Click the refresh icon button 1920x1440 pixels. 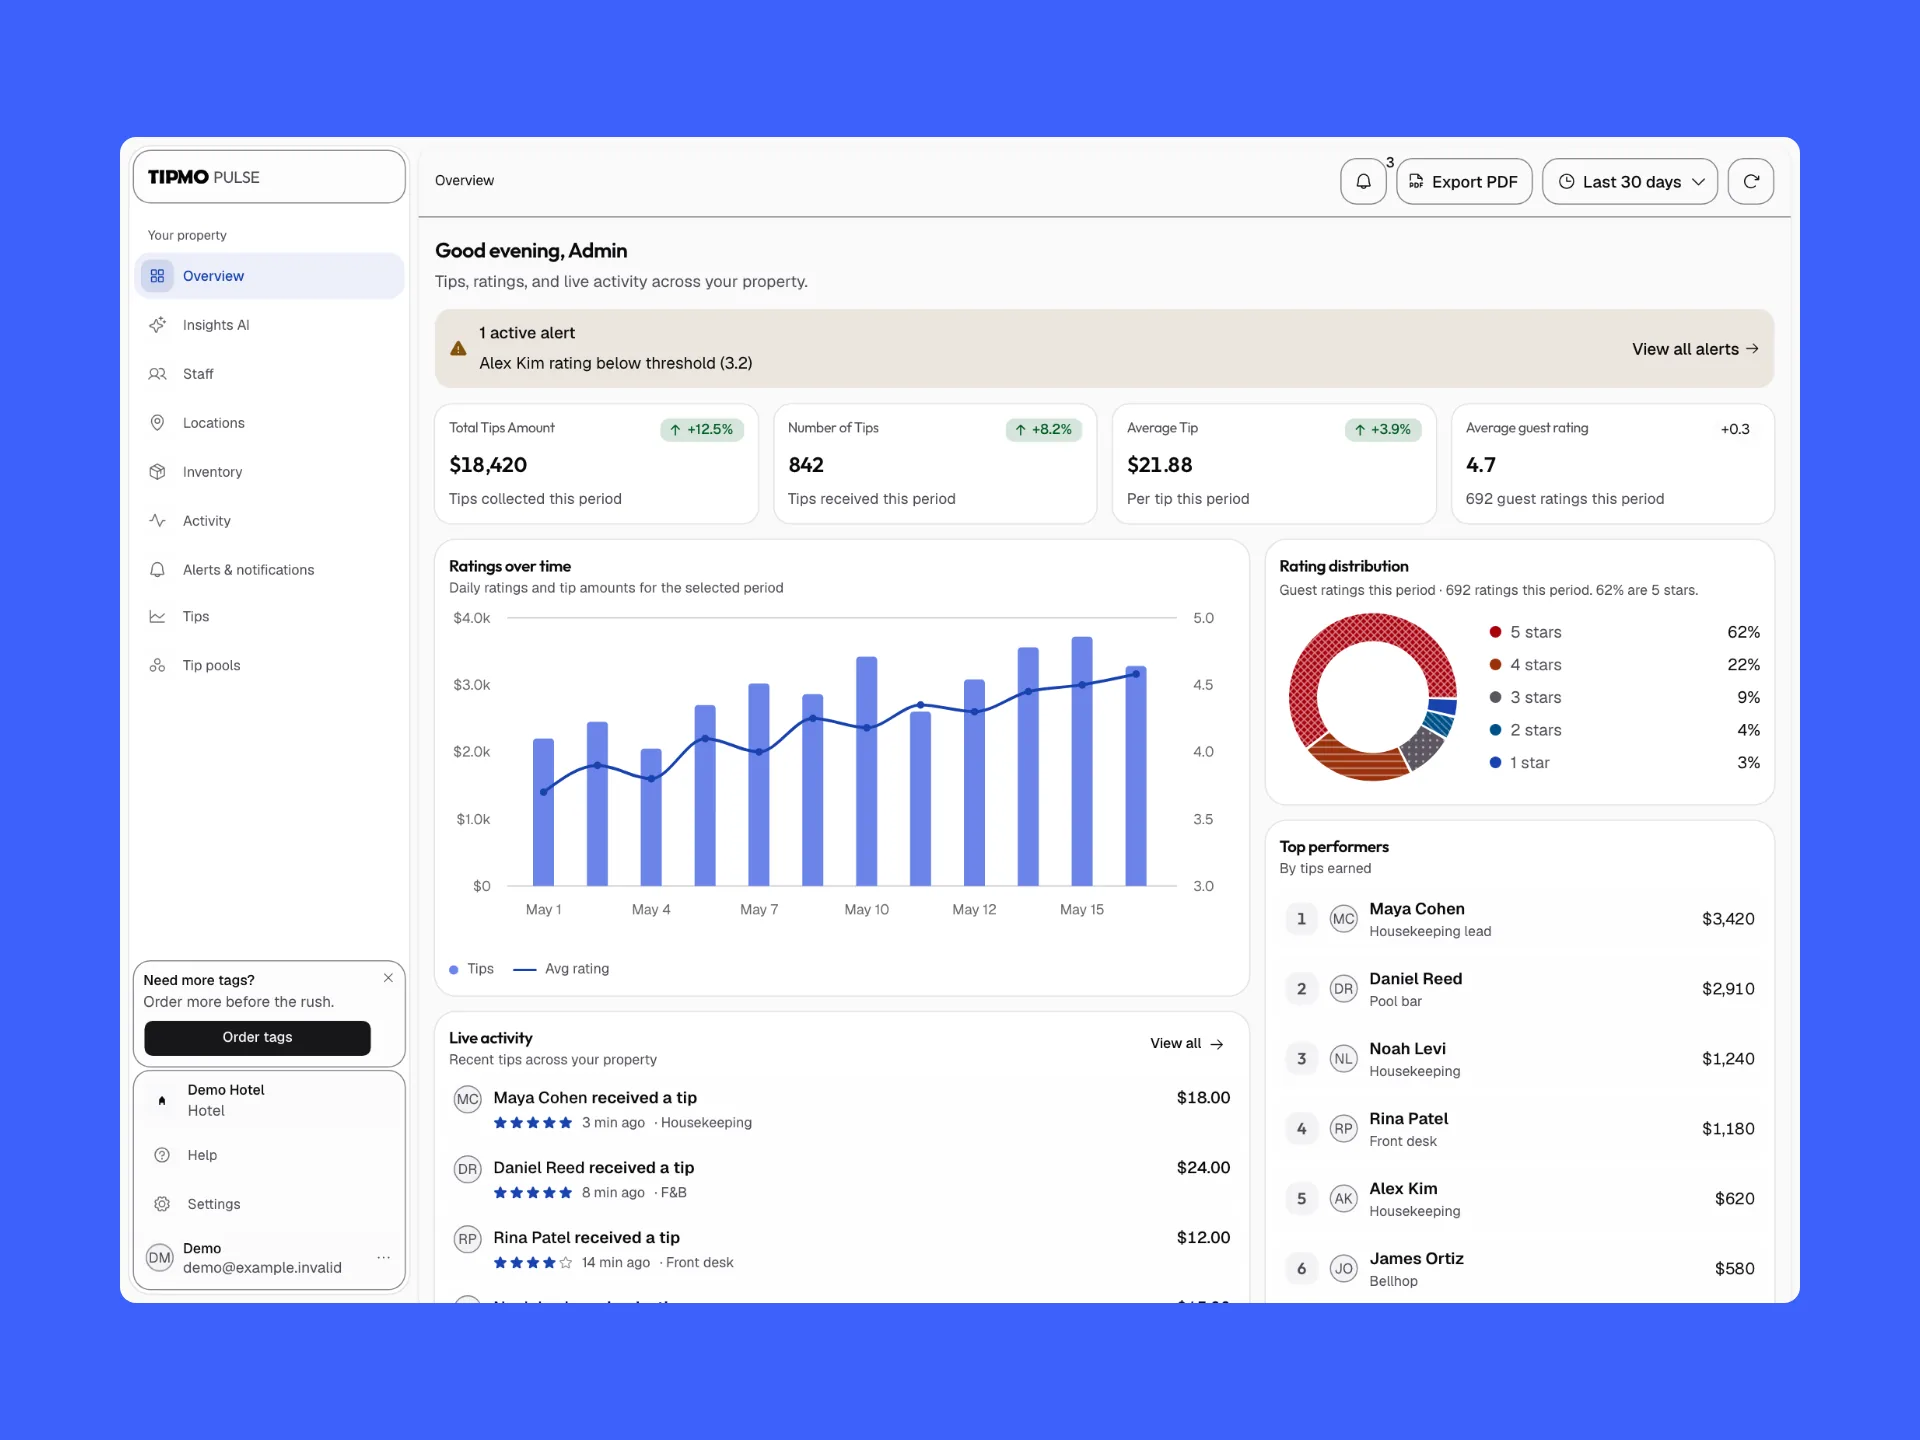[1751, 181]
